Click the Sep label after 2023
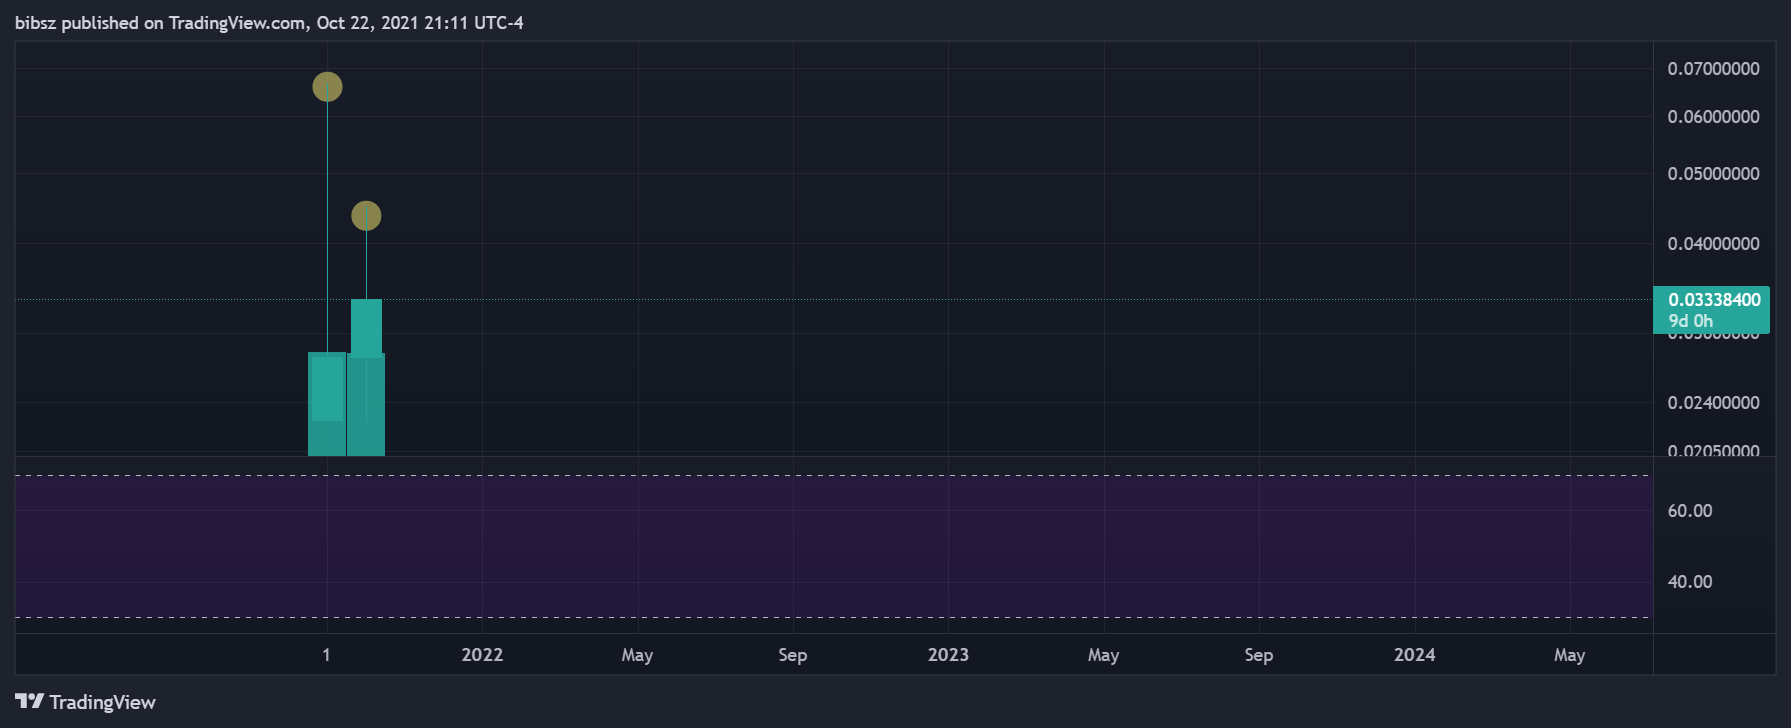This screenshot has width=1791, height=728. click(x=1258, y=655)
